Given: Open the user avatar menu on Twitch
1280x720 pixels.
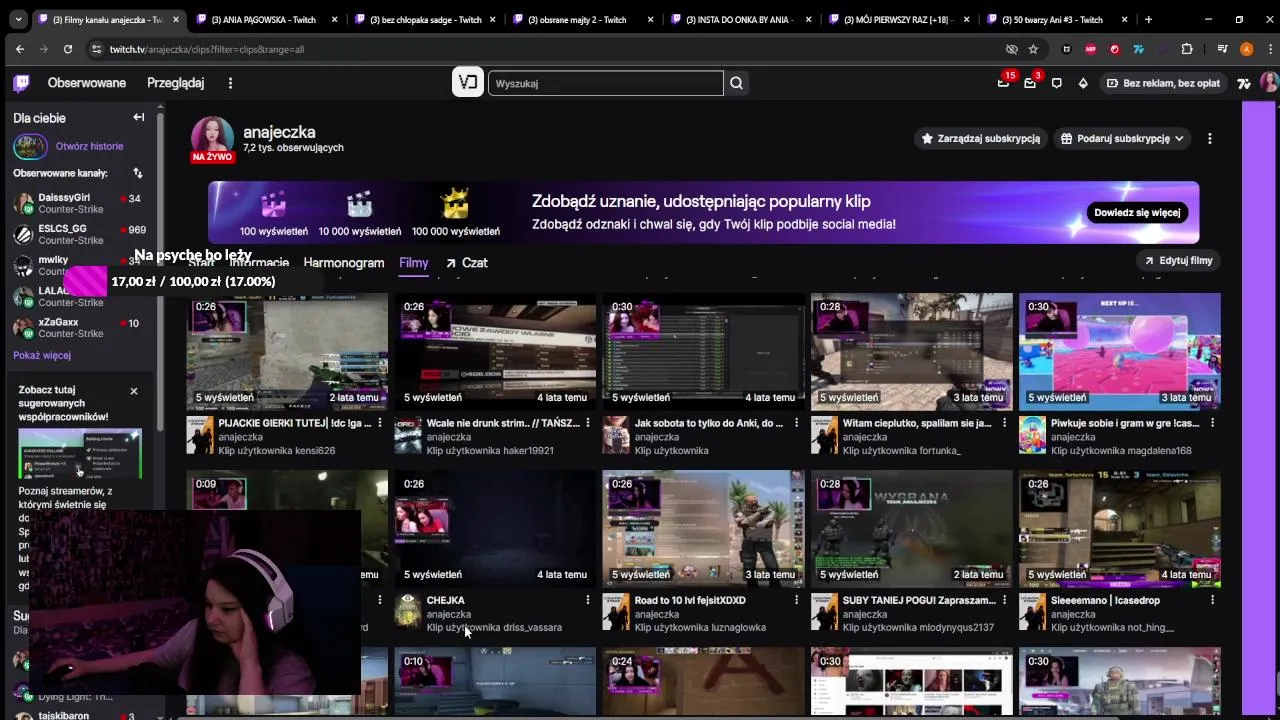Looking at the screenshot, I should [1268, 83].
